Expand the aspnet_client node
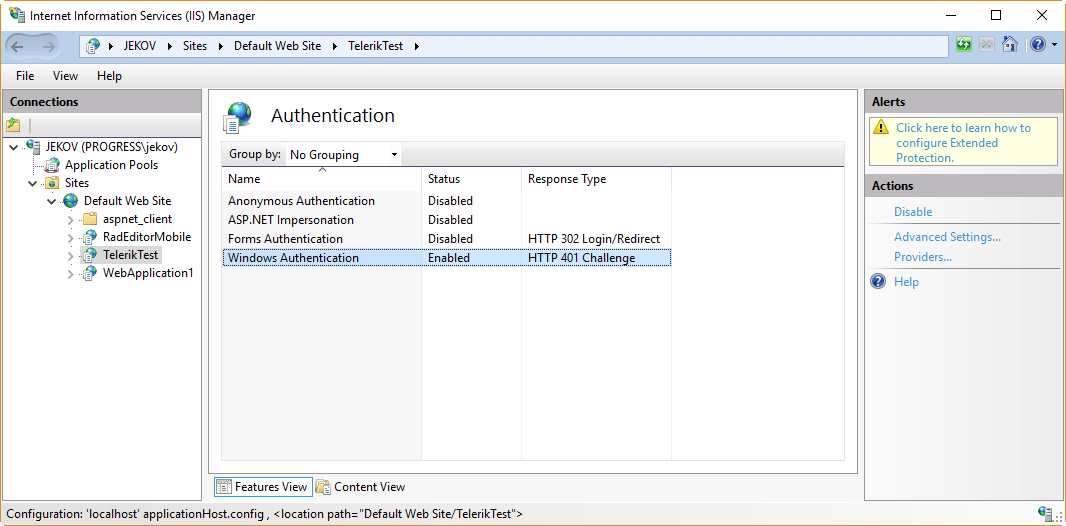The width and height of the screenshot is (1066, 526). click(x=71, y=220)
